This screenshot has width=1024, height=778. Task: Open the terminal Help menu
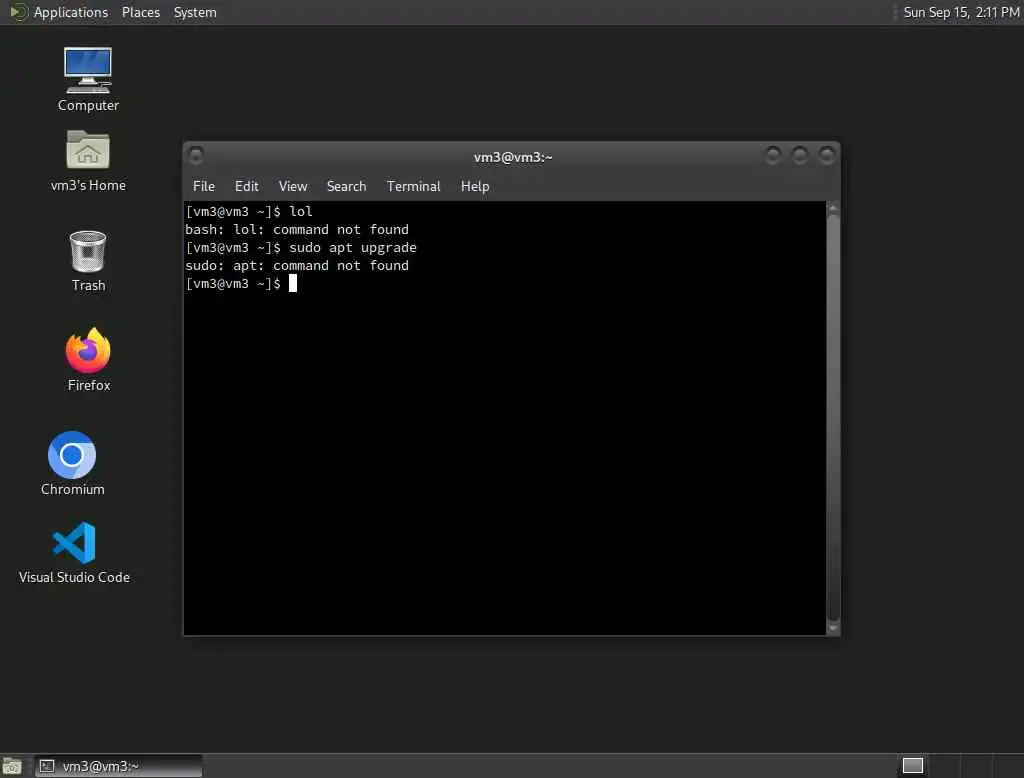pyautogui.click(x=475, y=186)
